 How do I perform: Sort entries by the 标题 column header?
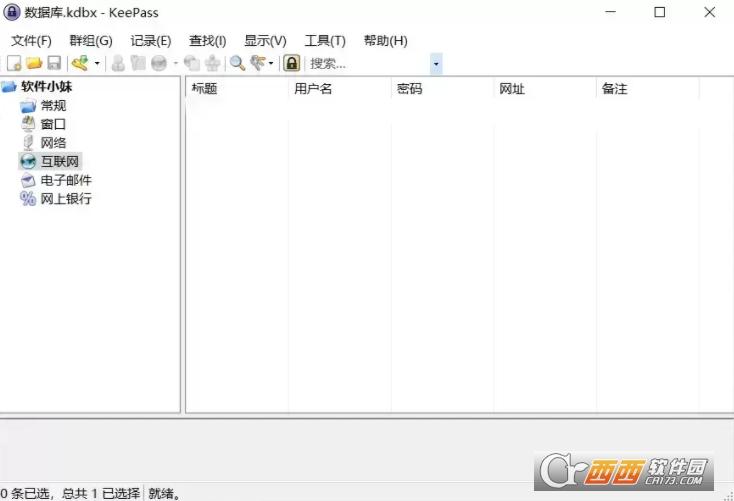[x=237, y=88]
